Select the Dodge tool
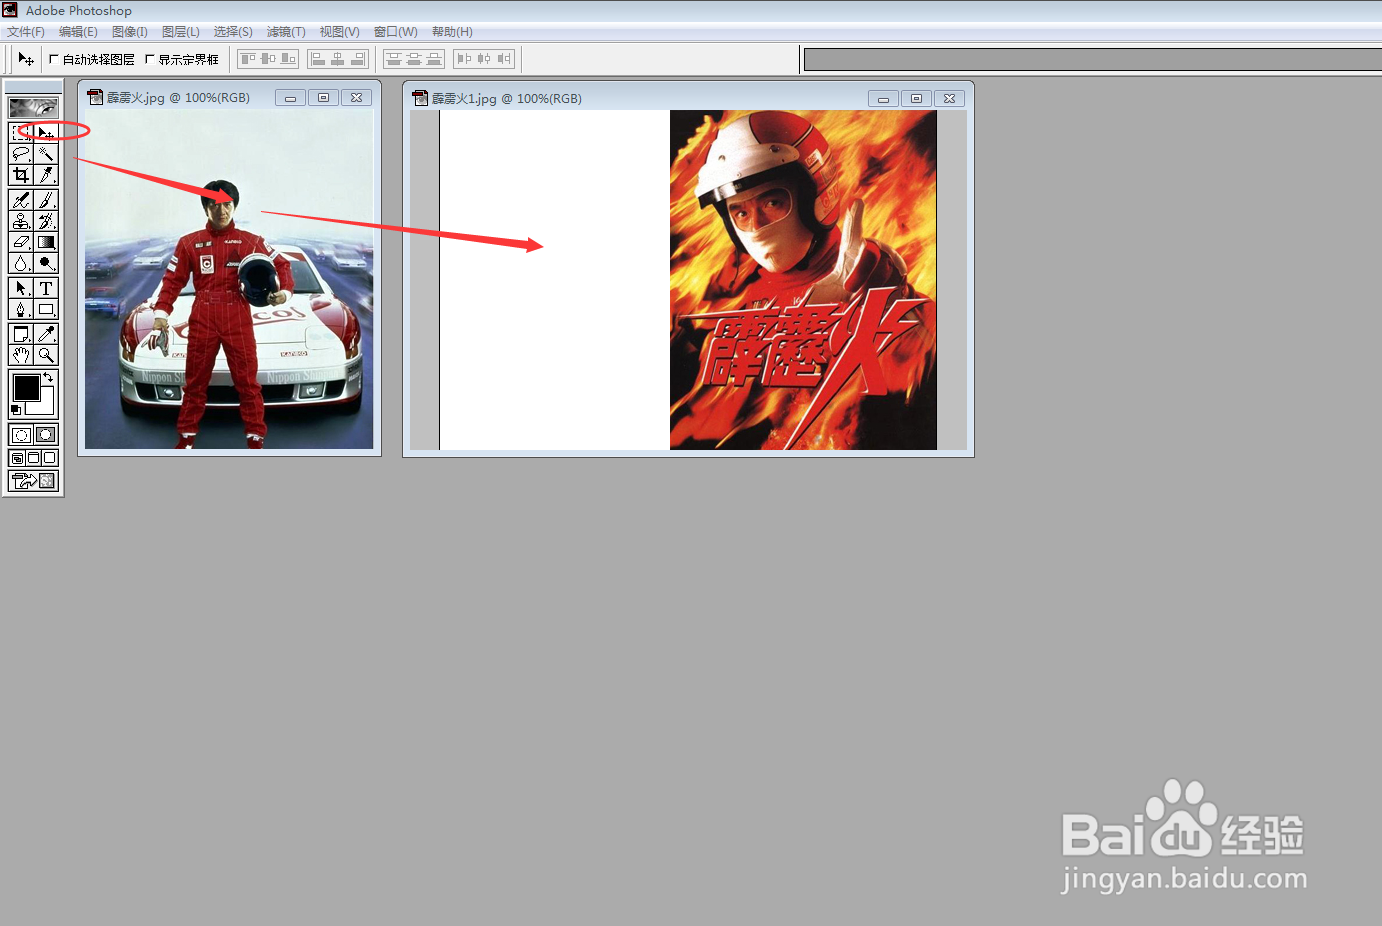The image size is (1382, 926). pos(46,263)
